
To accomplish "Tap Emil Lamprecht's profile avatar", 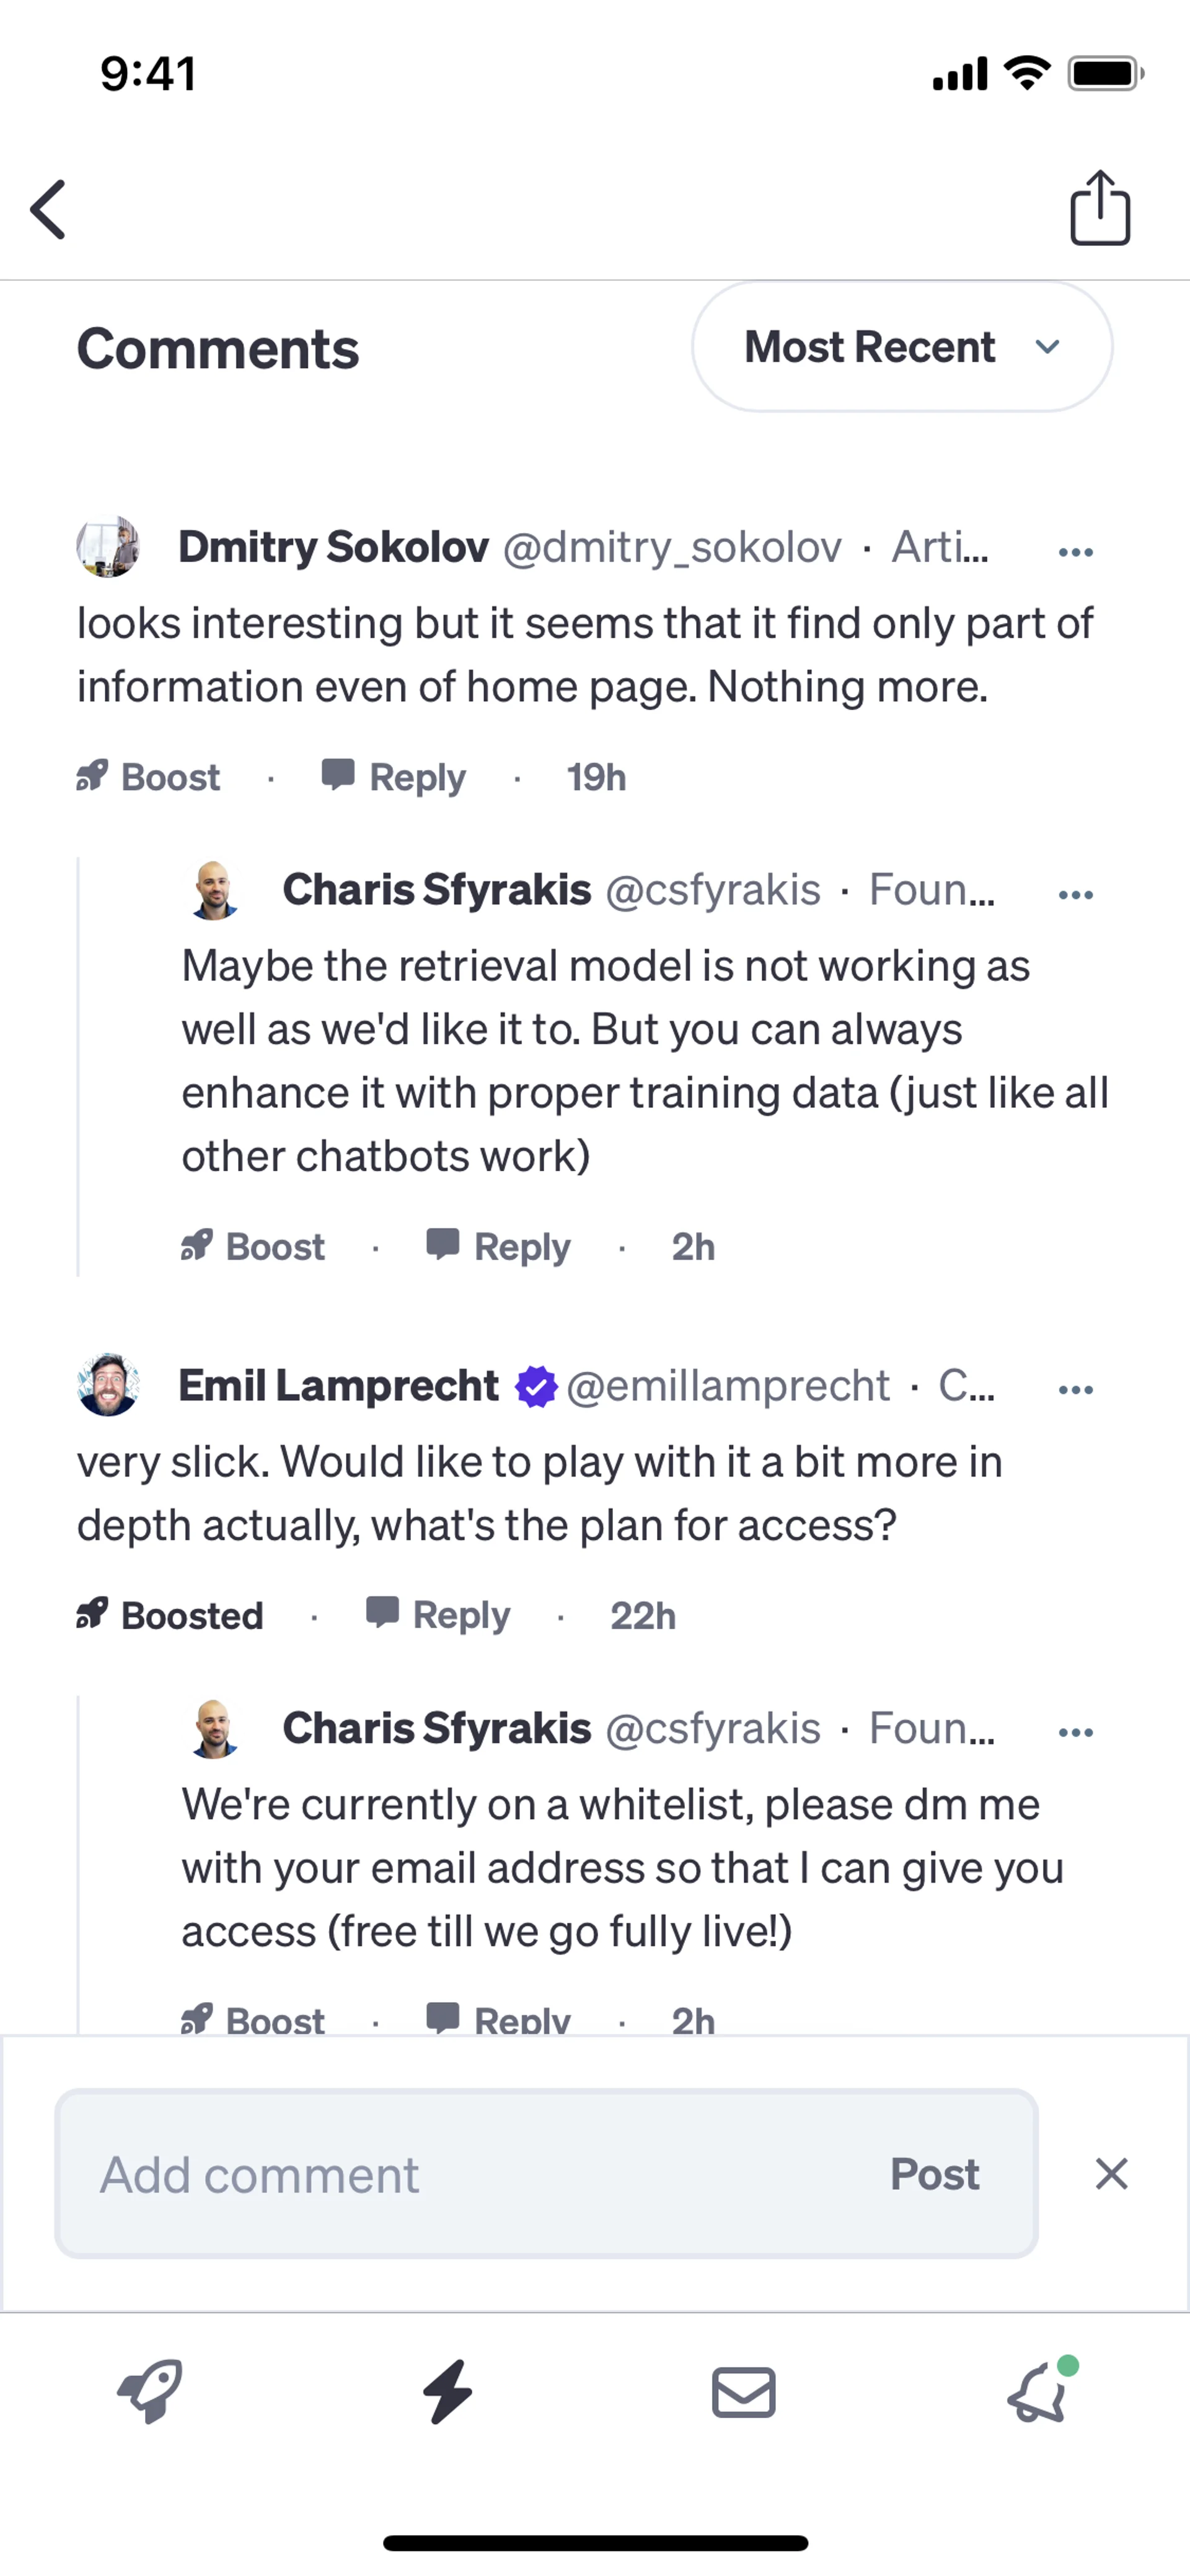I will click(x=108, y=1385).
